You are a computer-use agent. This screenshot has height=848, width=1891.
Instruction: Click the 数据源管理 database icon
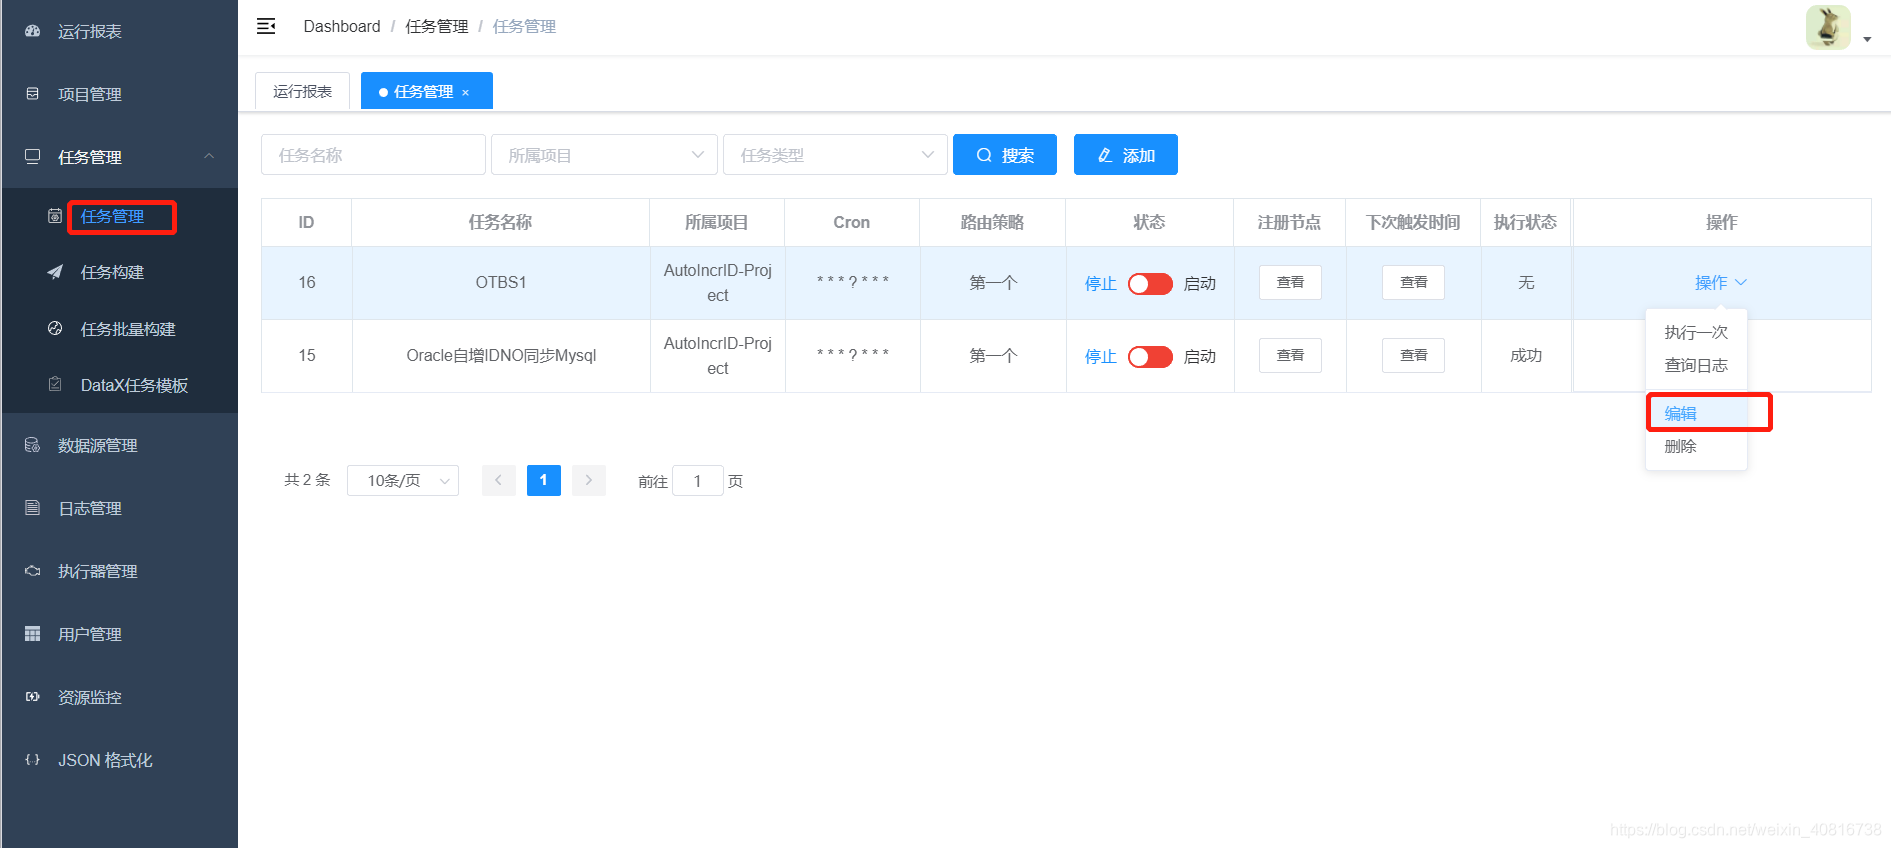(x=32, y=445)
